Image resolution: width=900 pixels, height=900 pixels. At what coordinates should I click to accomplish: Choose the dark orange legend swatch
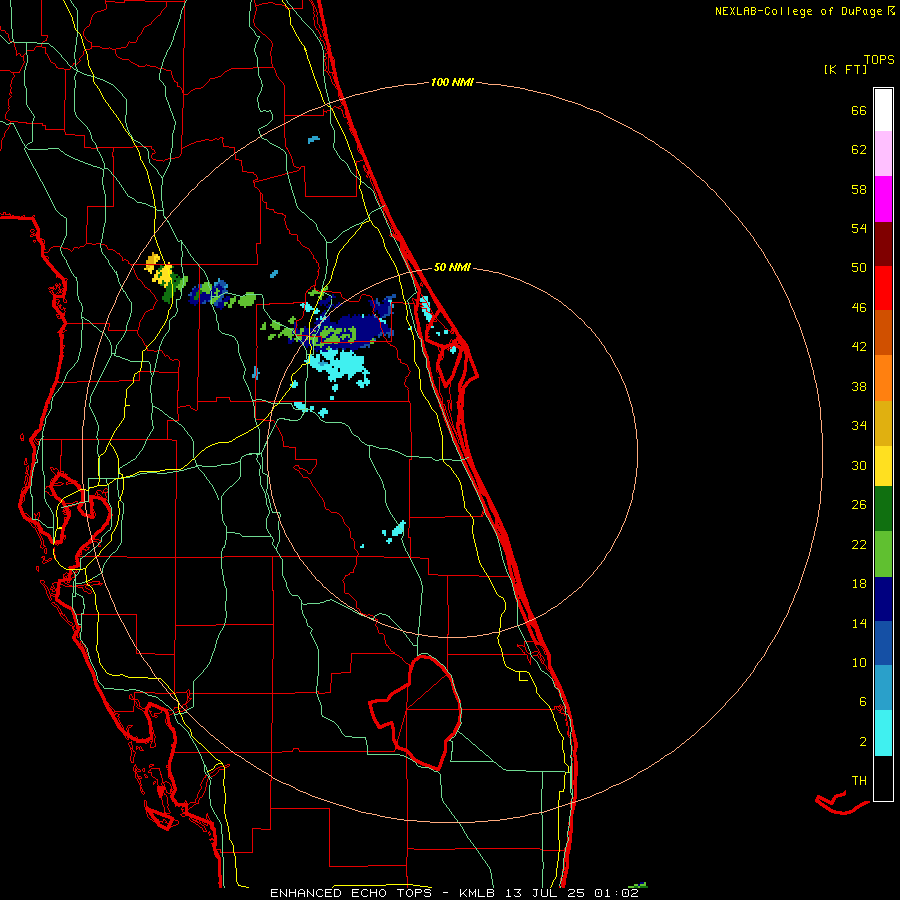(x=883, y=332)
